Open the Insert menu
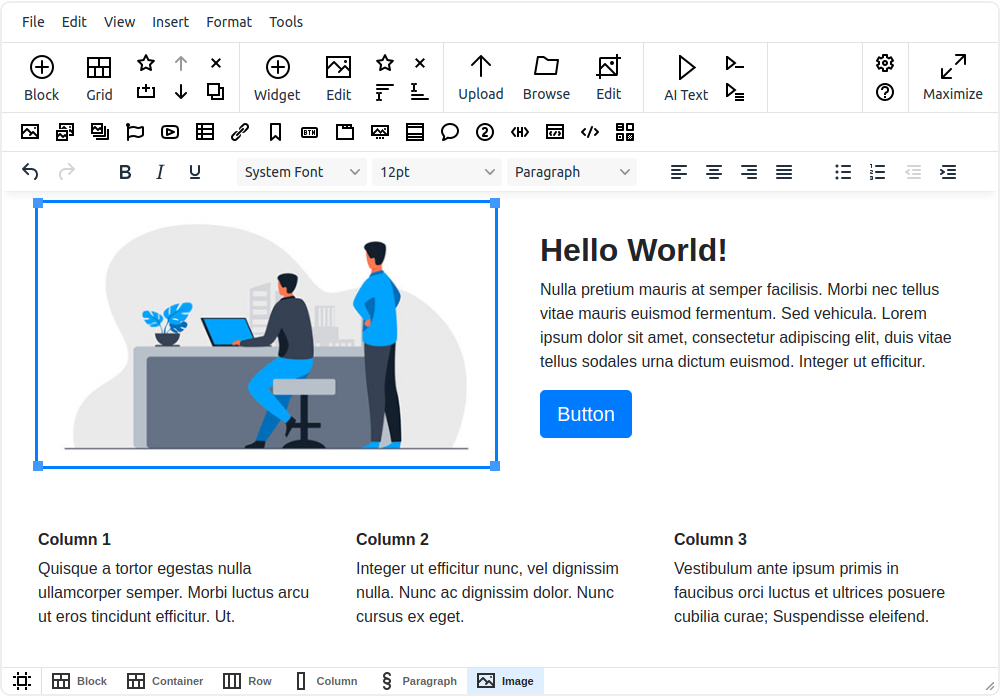This screenshot has height=696, width=1000. 170,22
